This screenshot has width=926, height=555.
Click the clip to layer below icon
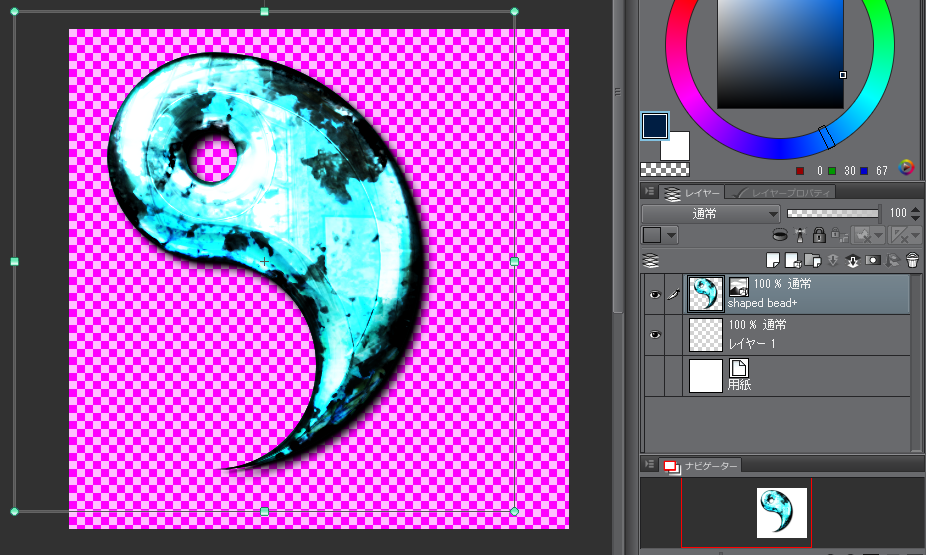coord(779,236)
